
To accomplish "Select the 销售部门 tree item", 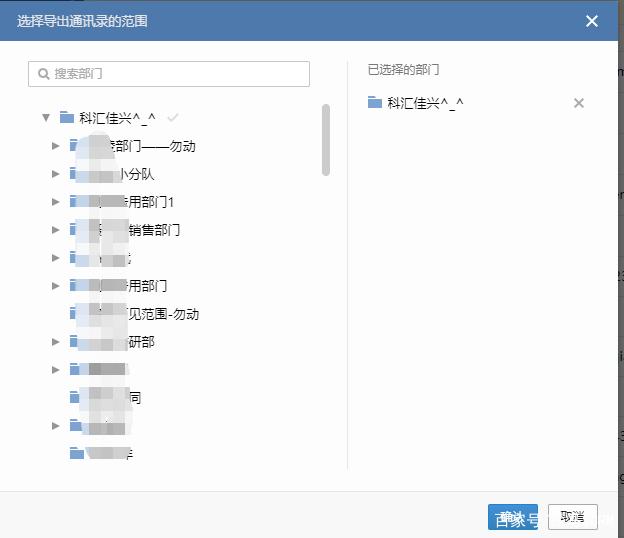I will [x=125, y=230].
